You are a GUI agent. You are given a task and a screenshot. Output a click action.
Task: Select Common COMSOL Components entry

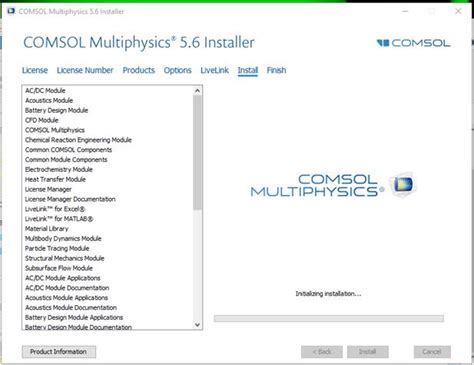click(x=68, y=150)
